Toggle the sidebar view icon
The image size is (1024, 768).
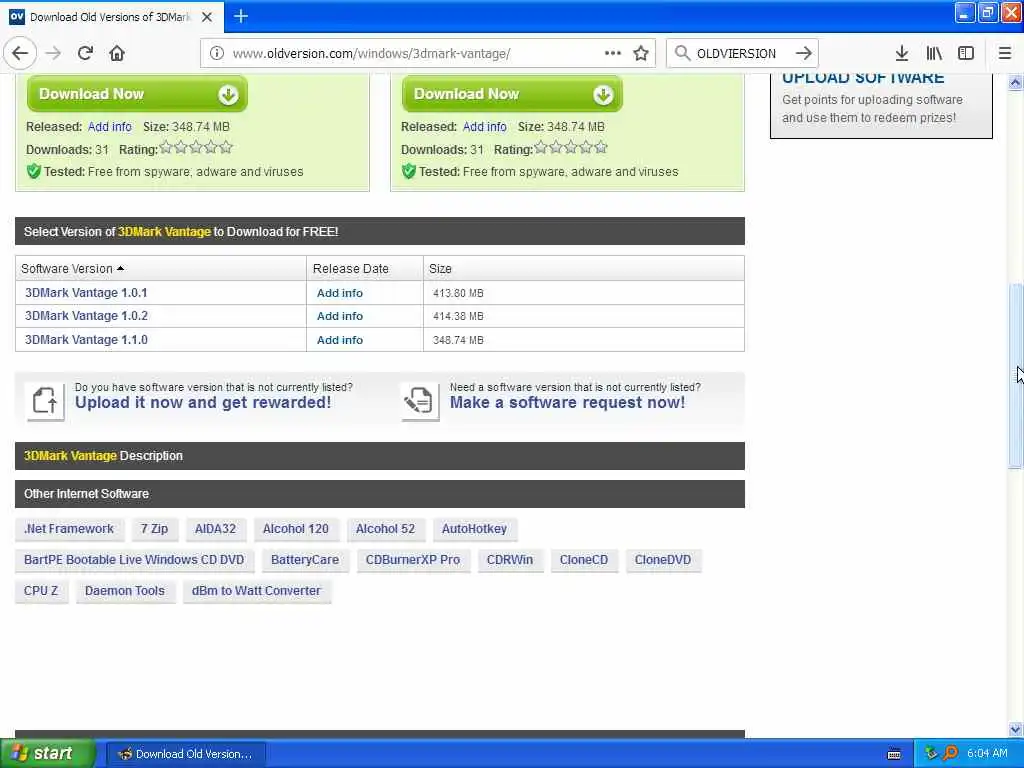[966, 54]
